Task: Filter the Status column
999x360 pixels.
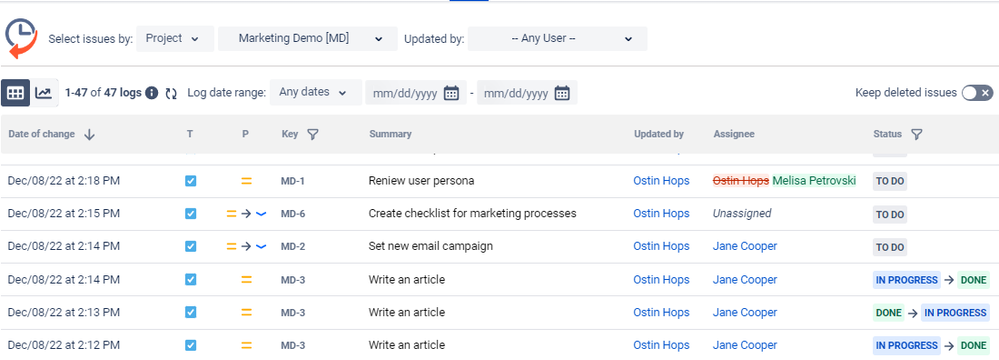Action: tap(916, 134)
